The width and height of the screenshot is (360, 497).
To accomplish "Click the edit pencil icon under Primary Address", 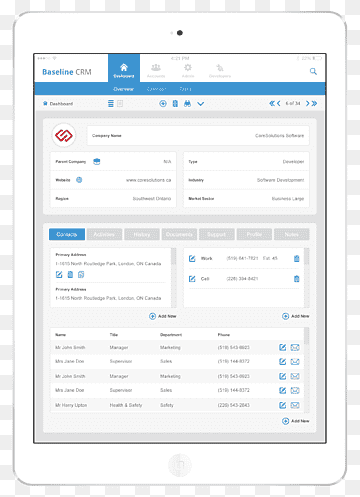I will pos(59,275).
